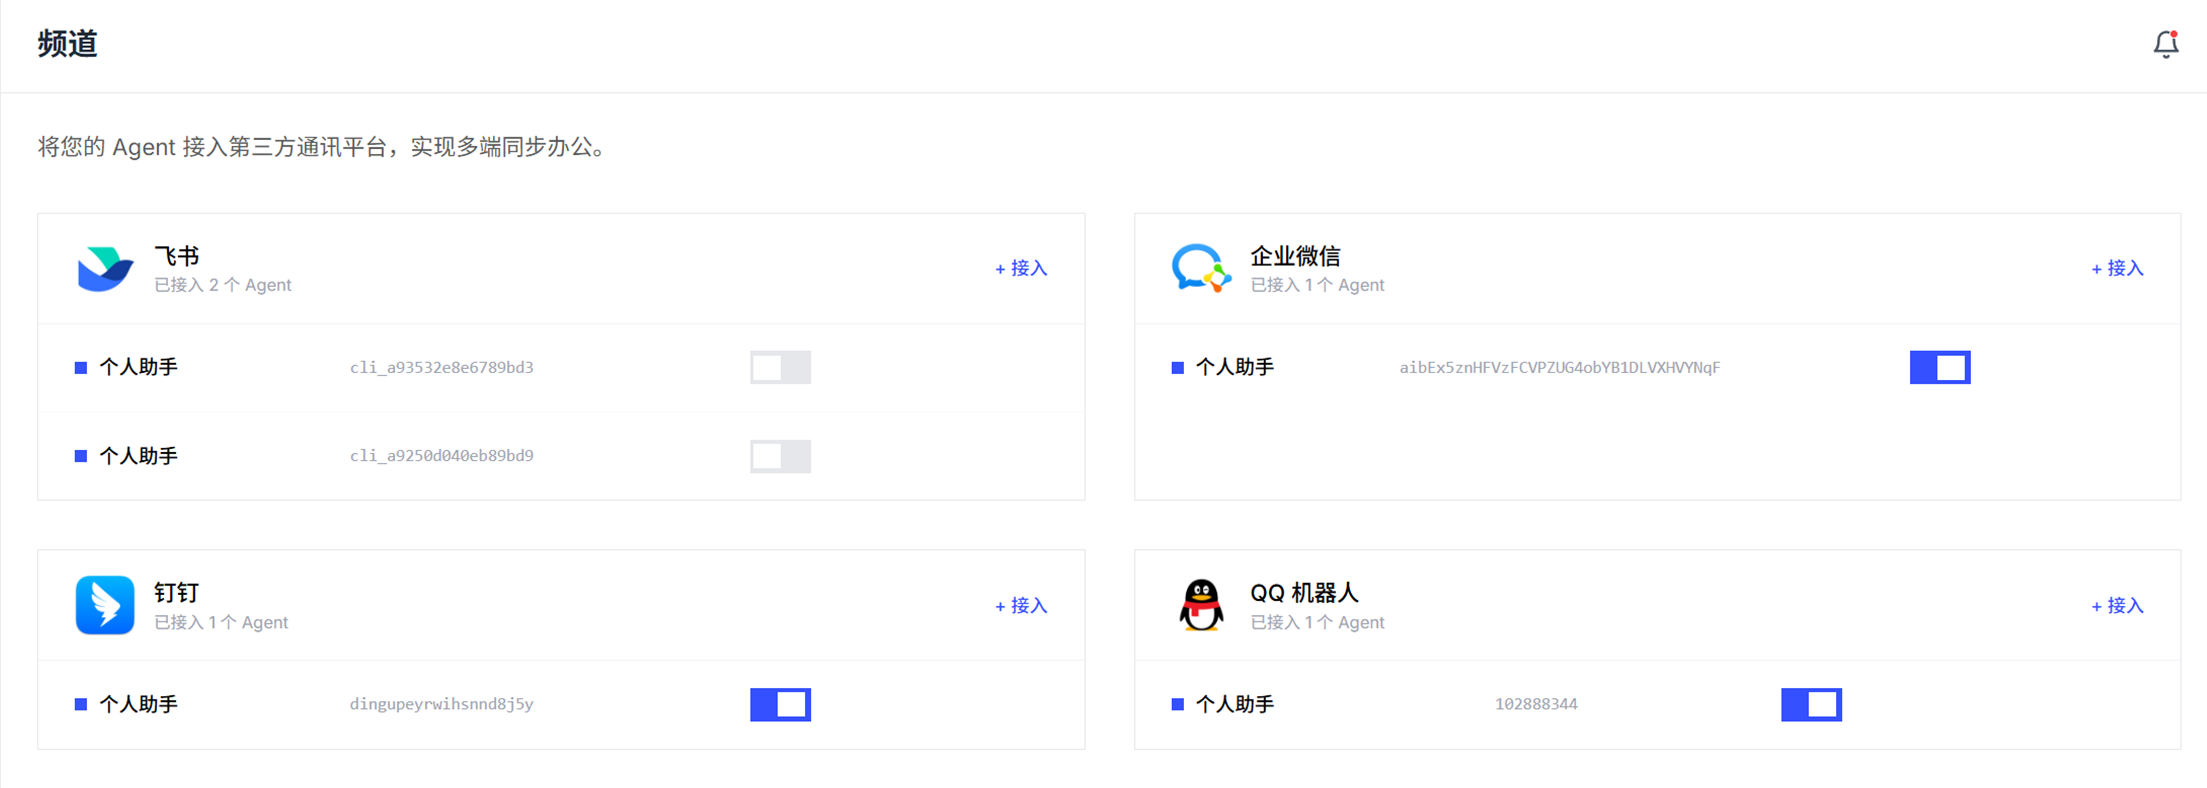Select the first 个人助手 entry under 飞书
The width and height of the screenshot is (2207, 788).
138,367
